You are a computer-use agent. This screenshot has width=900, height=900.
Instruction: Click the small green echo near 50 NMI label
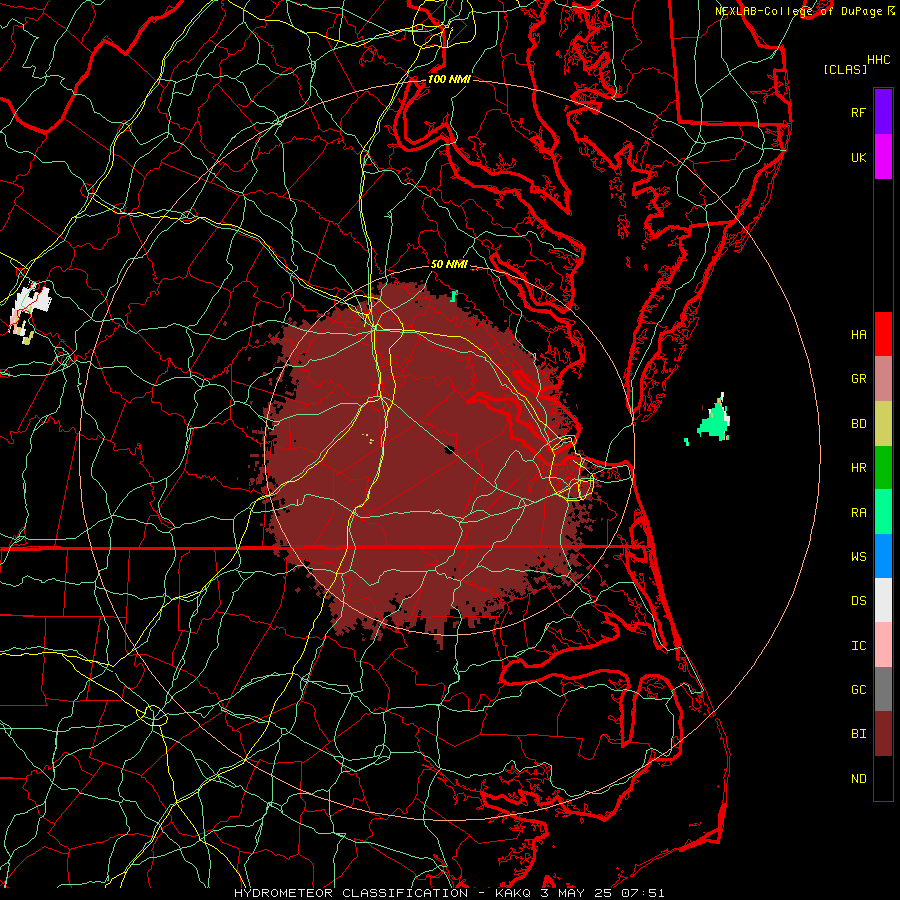click(x=454, y=296)
